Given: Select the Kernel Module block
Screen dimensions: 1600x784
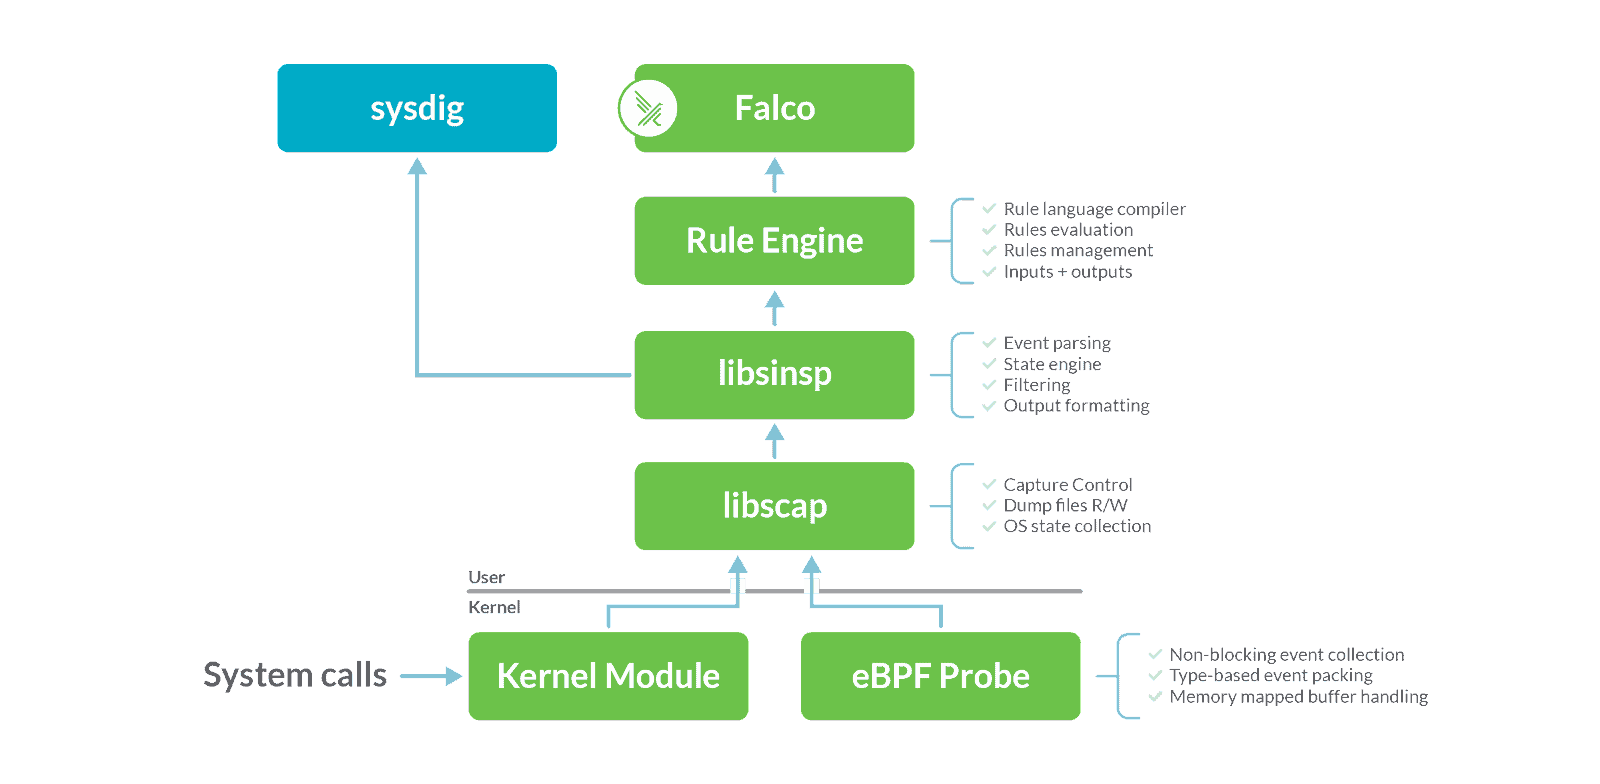Looking at the screenshot, I should tap(608, 676).
